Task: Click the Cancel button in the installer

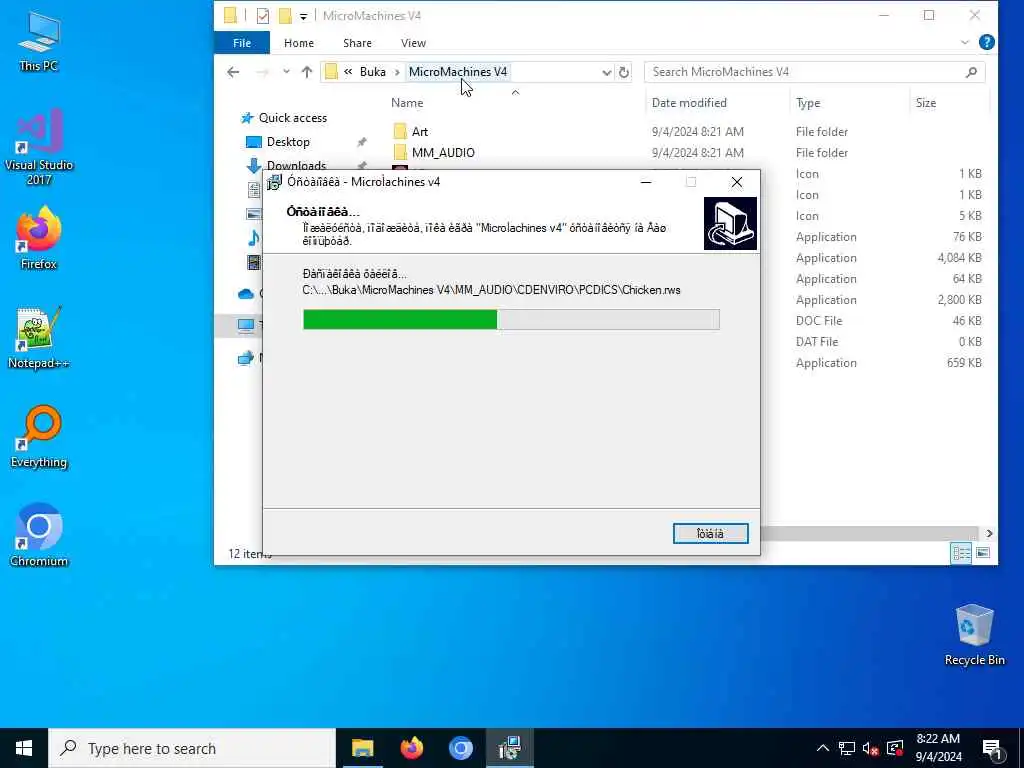Action: click(711, 534)
